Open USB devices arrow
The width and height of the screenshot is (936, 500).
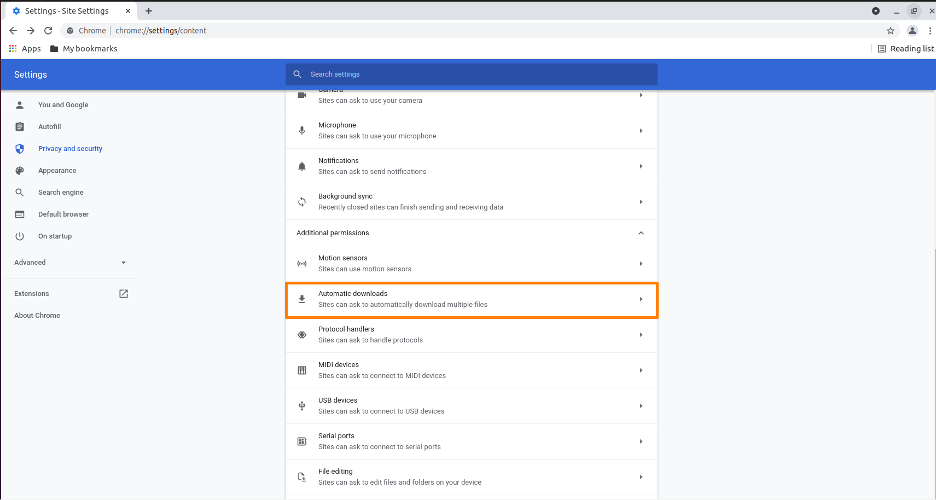[x=641, y=406]
